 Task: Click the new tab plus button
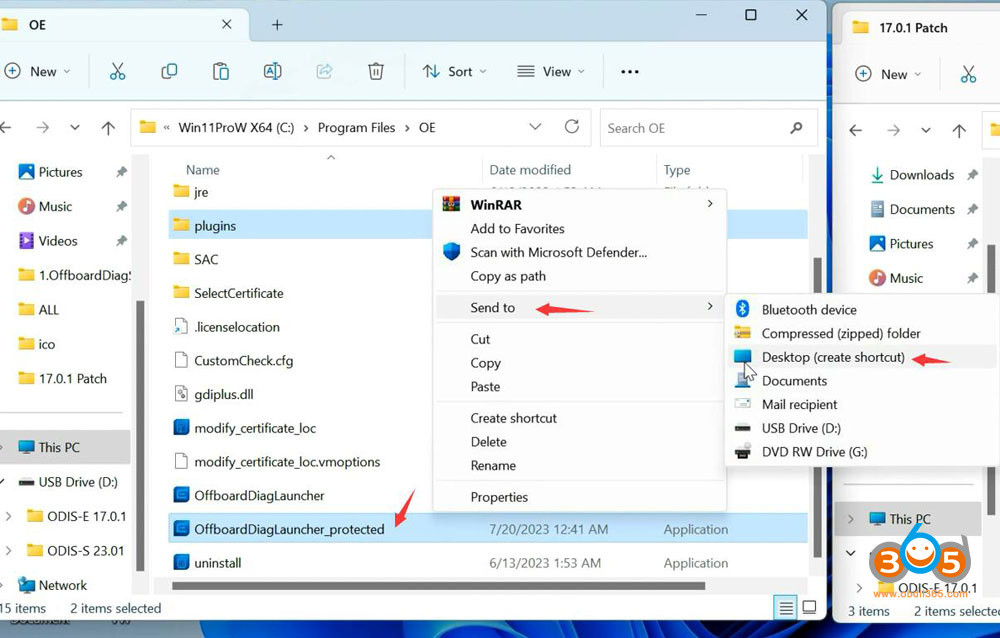pos(277,24)
